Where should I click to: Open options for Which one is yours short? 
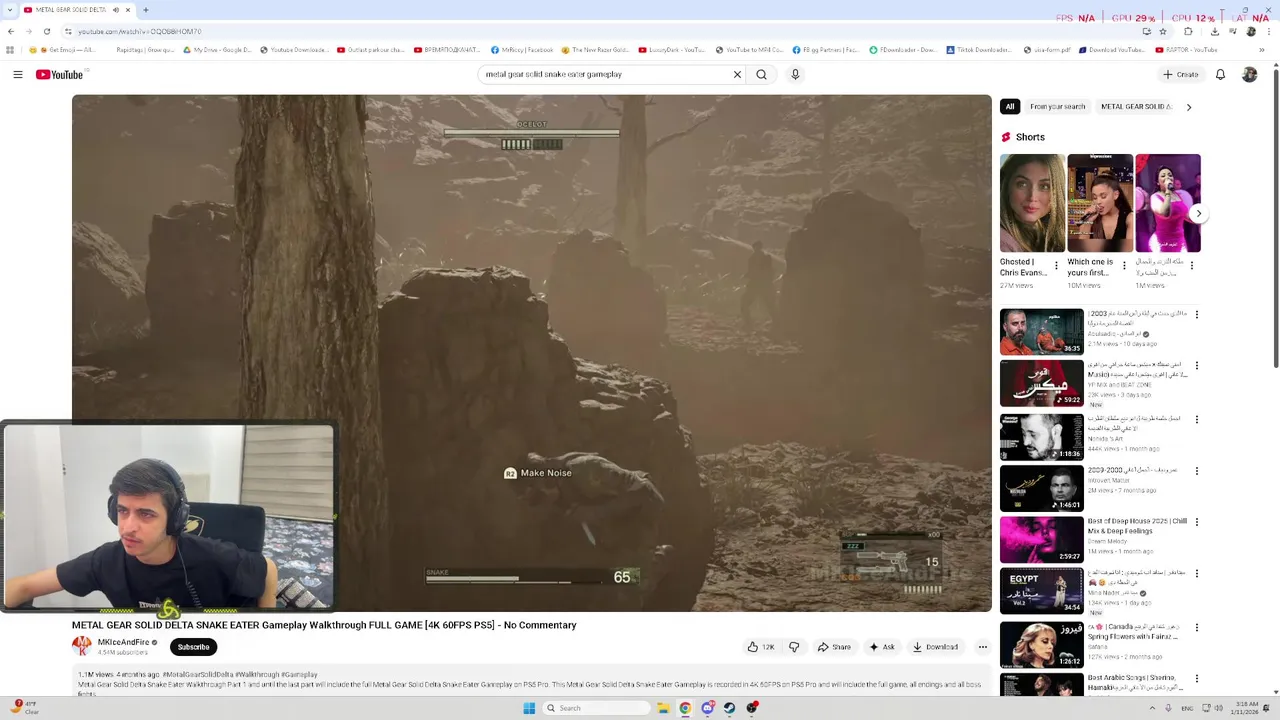1123,266
